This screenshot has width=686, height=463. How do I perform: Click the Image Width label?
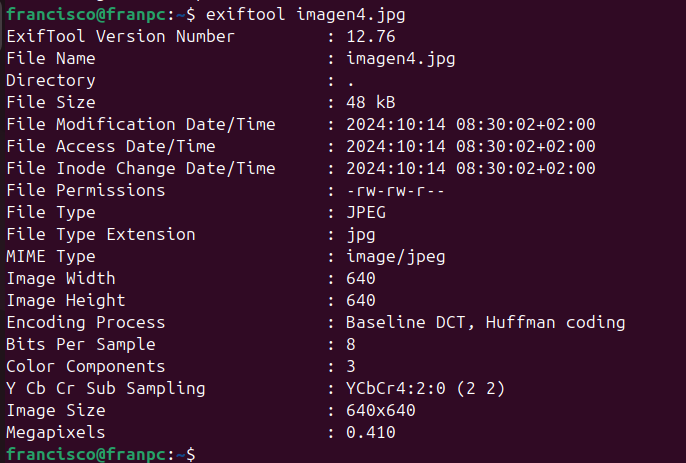coord(61,279)
